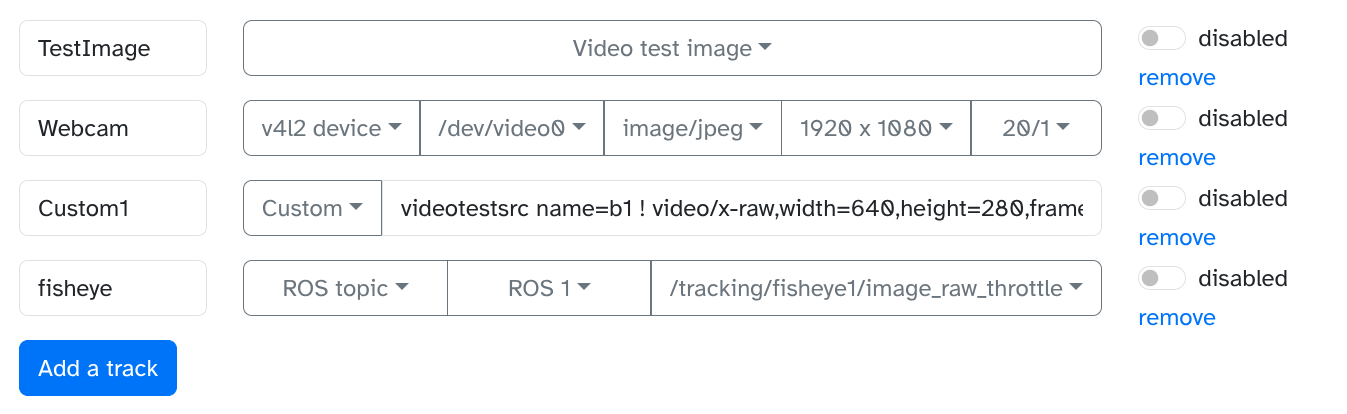Remove the TestImage track
Image resolution: width=1347 pixels, height=414 pixels.
pyautogui.click(x=1176, y=78)
